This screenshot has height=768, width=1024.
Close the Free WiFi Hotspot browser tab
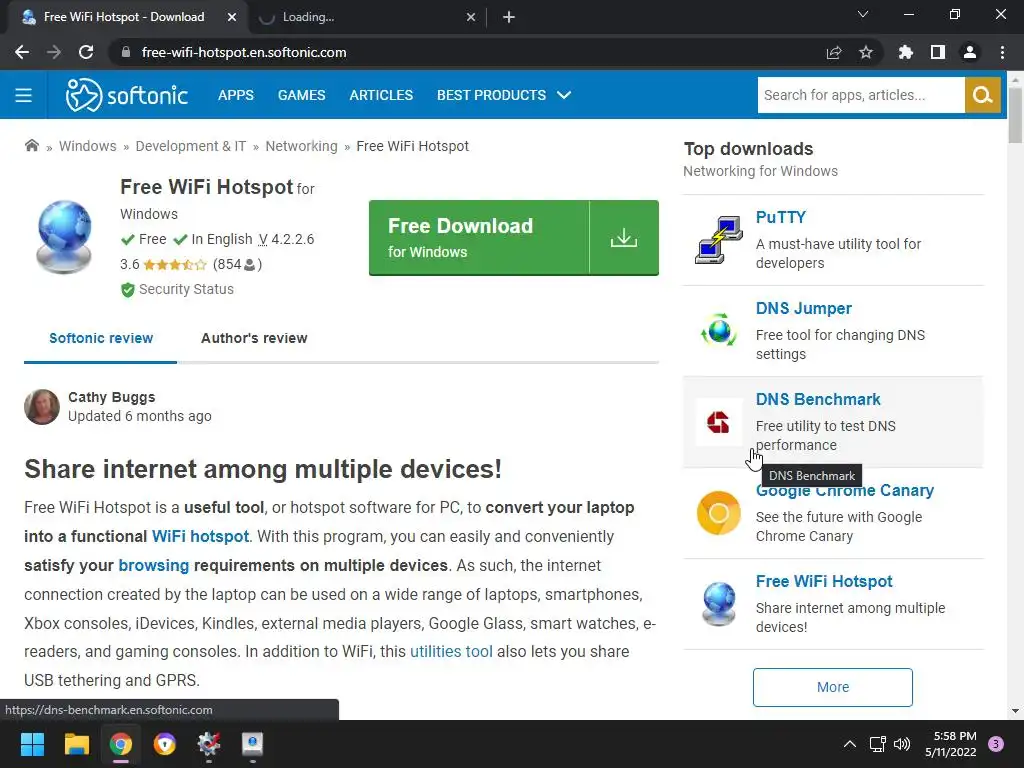(x=232, y=17)
